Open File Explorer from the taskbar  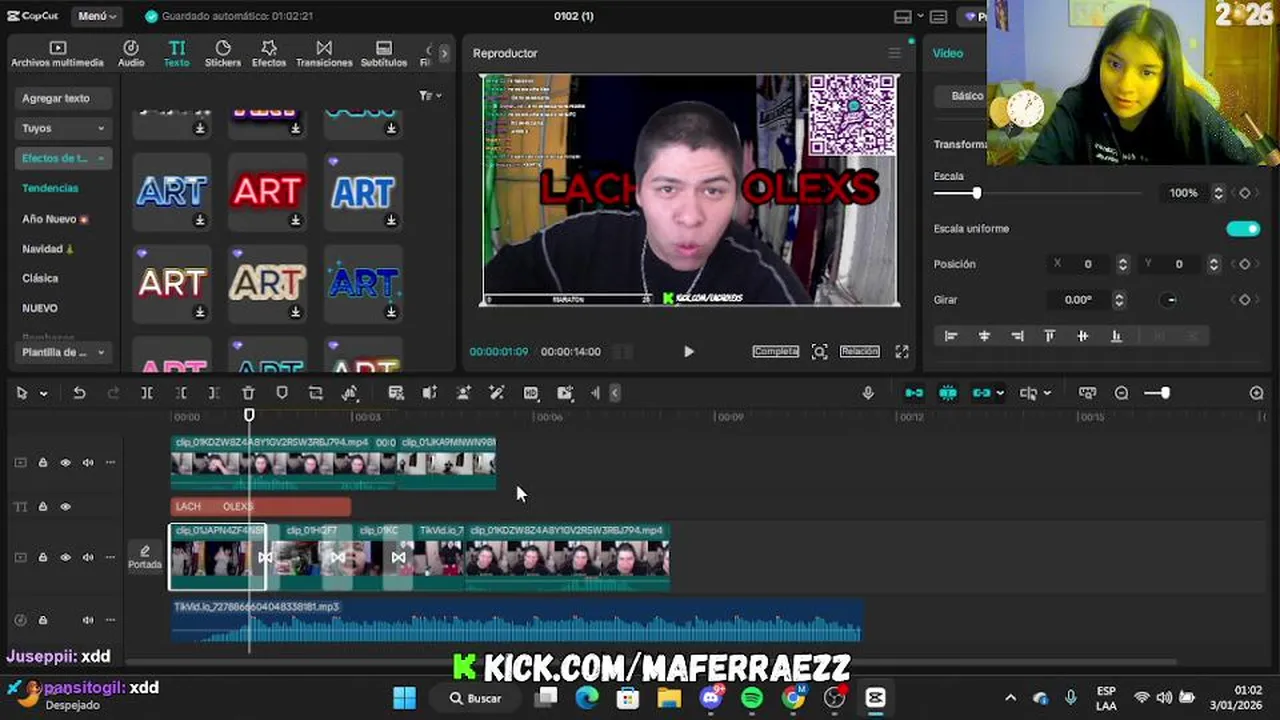pyautogui.click(x=669, y=698)
